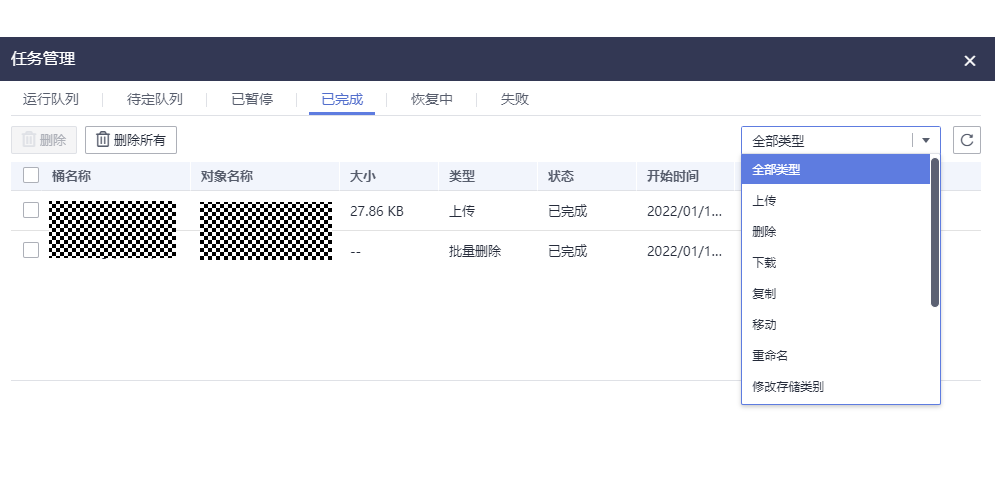
Task: Close the 任务管理 dialog
Action: pyautogui.click(x=969, y=61)
